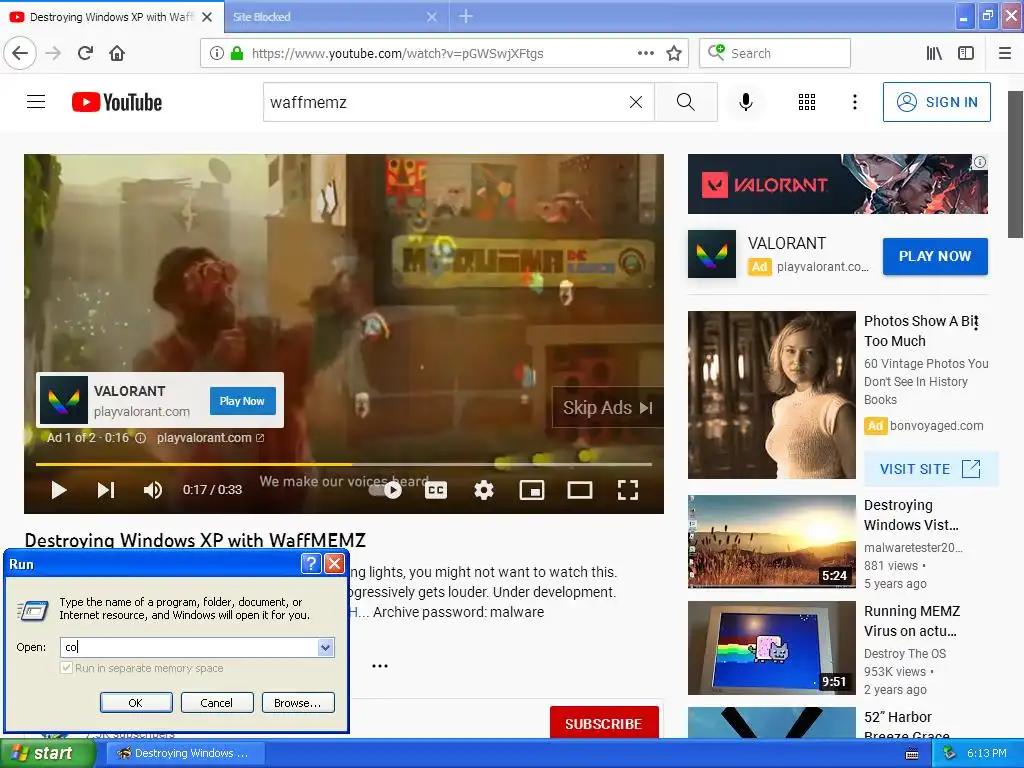The width and height of the screenshot is (1024, 768).
Task: Toggle Run in separate memory space checkbox
Action: [x=66, y=668]
